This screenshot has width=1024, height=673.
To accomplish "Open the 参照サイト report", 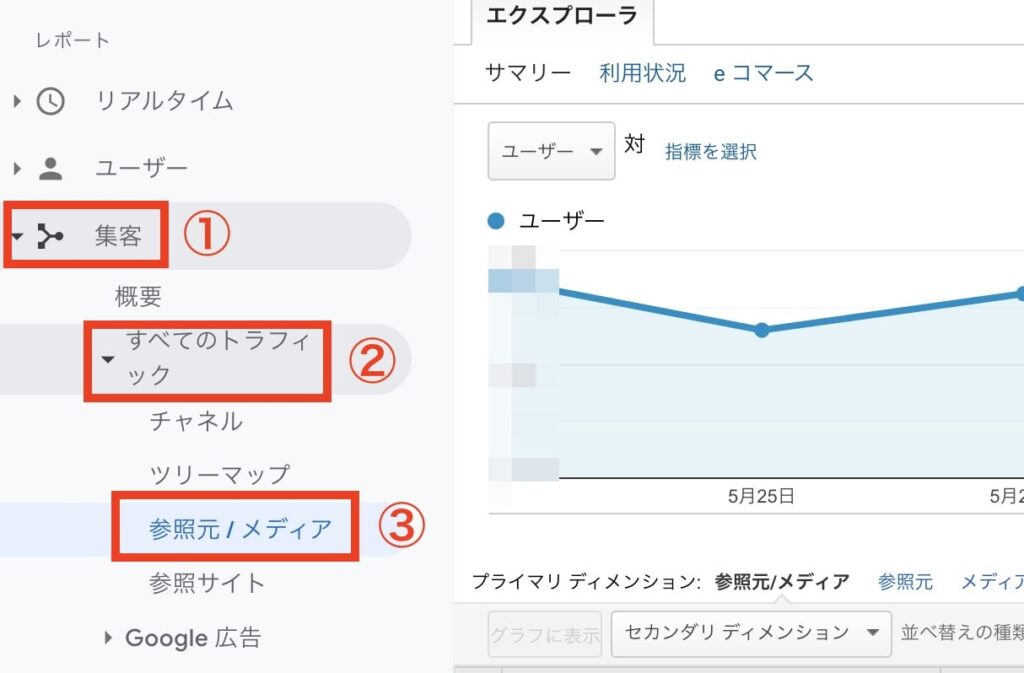I will [x=206, y=582].
